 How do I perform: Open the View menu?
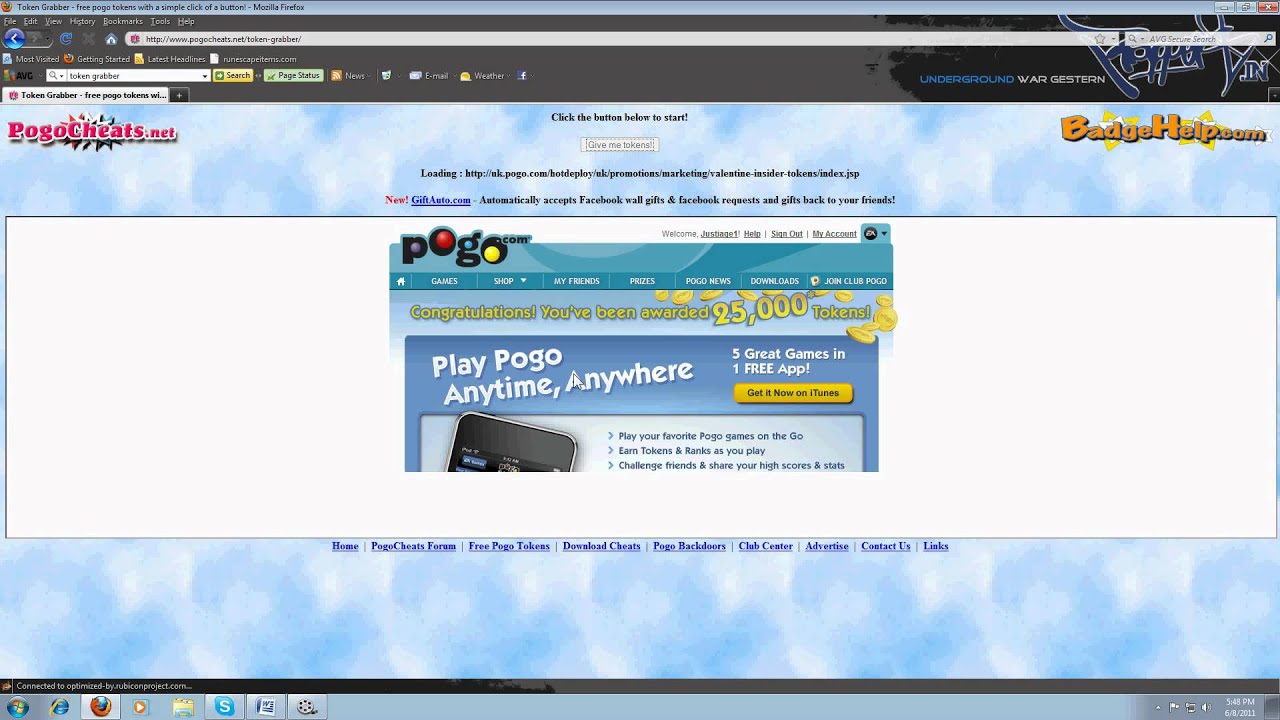[x=54, y=21]
